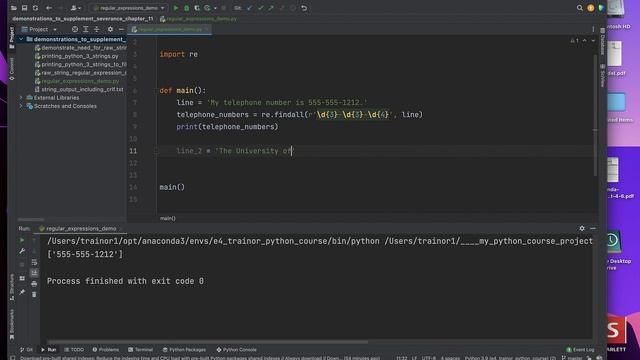Click the Print icon in Run console
The width and height of the screenshot is (640, 360).
[x=34, y=284]
